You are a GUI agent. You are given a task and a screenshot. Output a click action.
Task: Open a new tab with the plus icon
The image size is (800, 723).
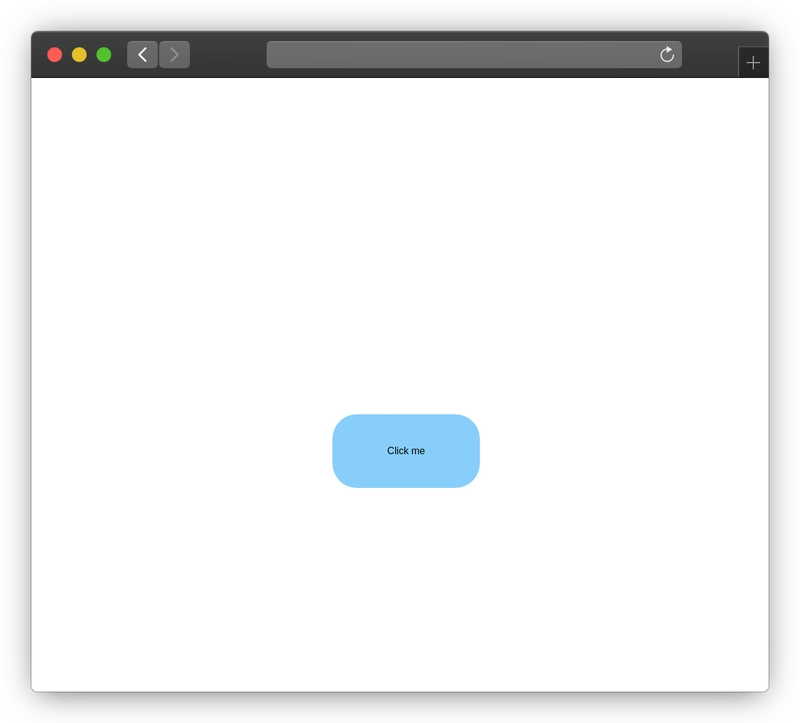point(753,61)
